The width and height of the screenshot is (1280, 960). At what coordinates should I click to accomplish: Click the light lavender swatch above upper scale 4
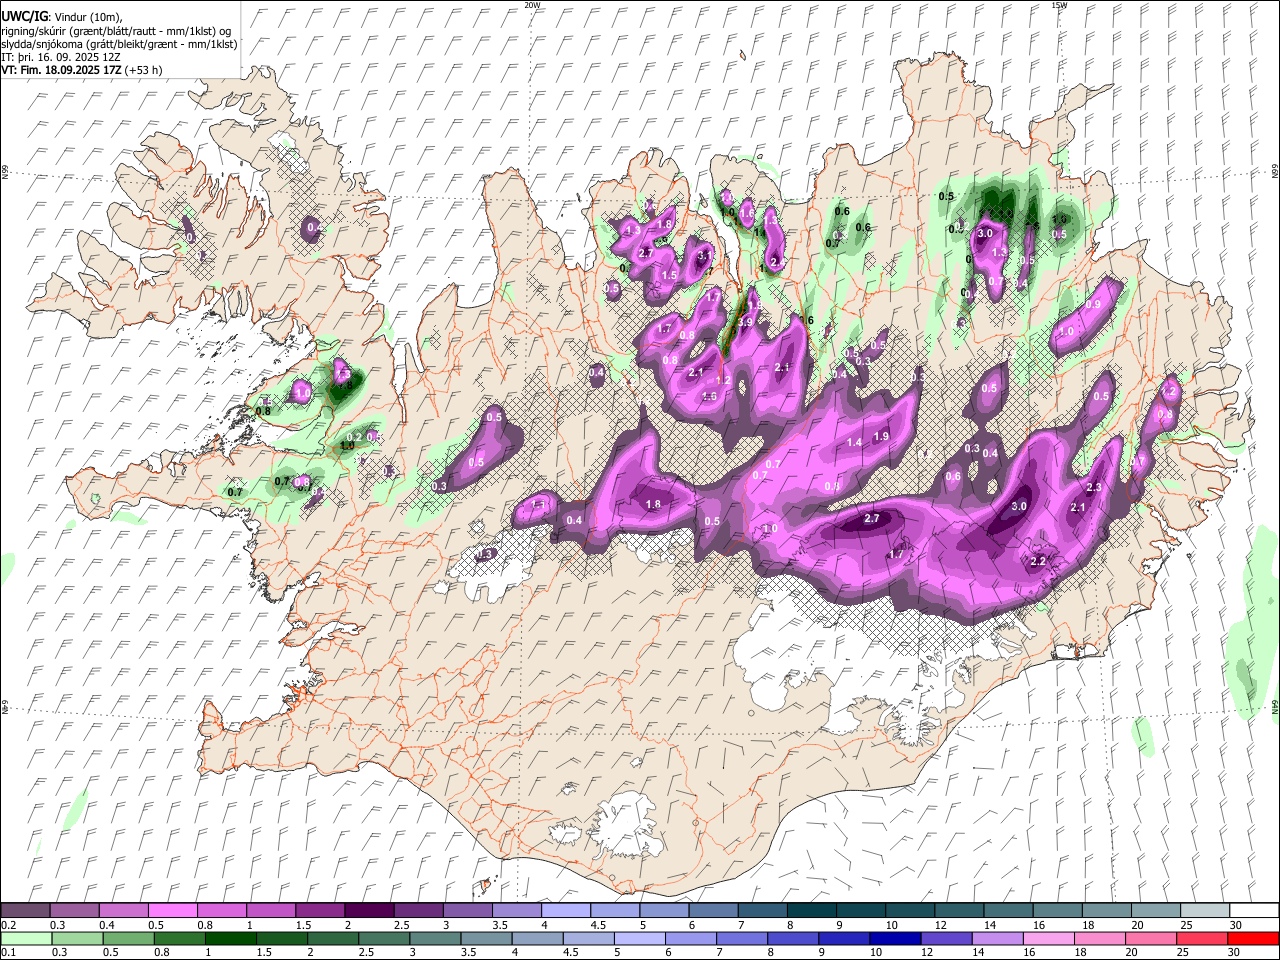pos(566,911)
